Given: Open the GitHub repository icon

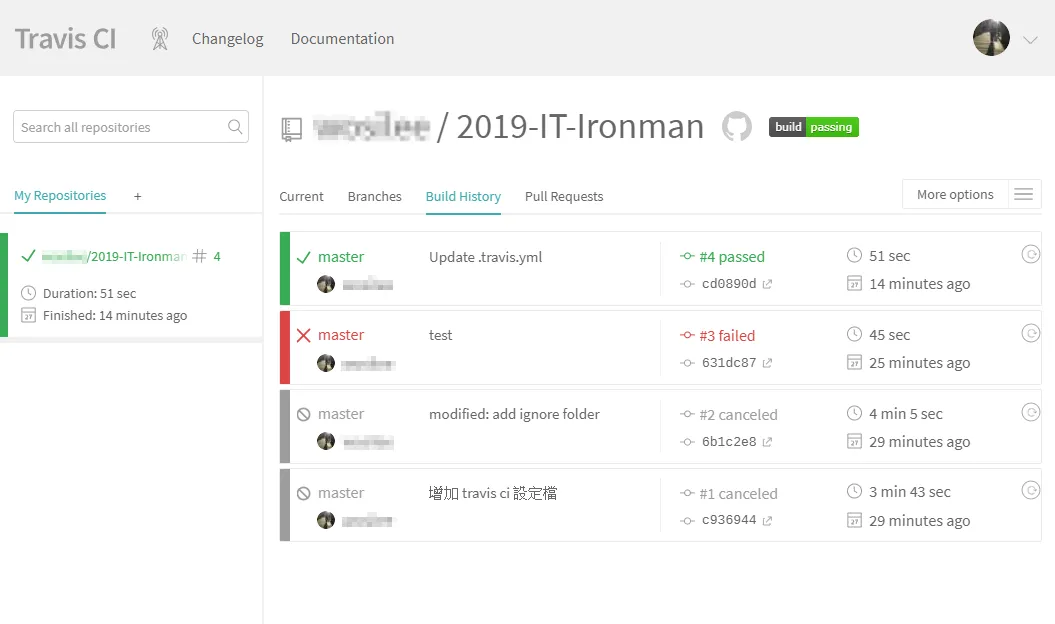Looking at the screenshot, I should pyautogui.click(x=737, y=127).
